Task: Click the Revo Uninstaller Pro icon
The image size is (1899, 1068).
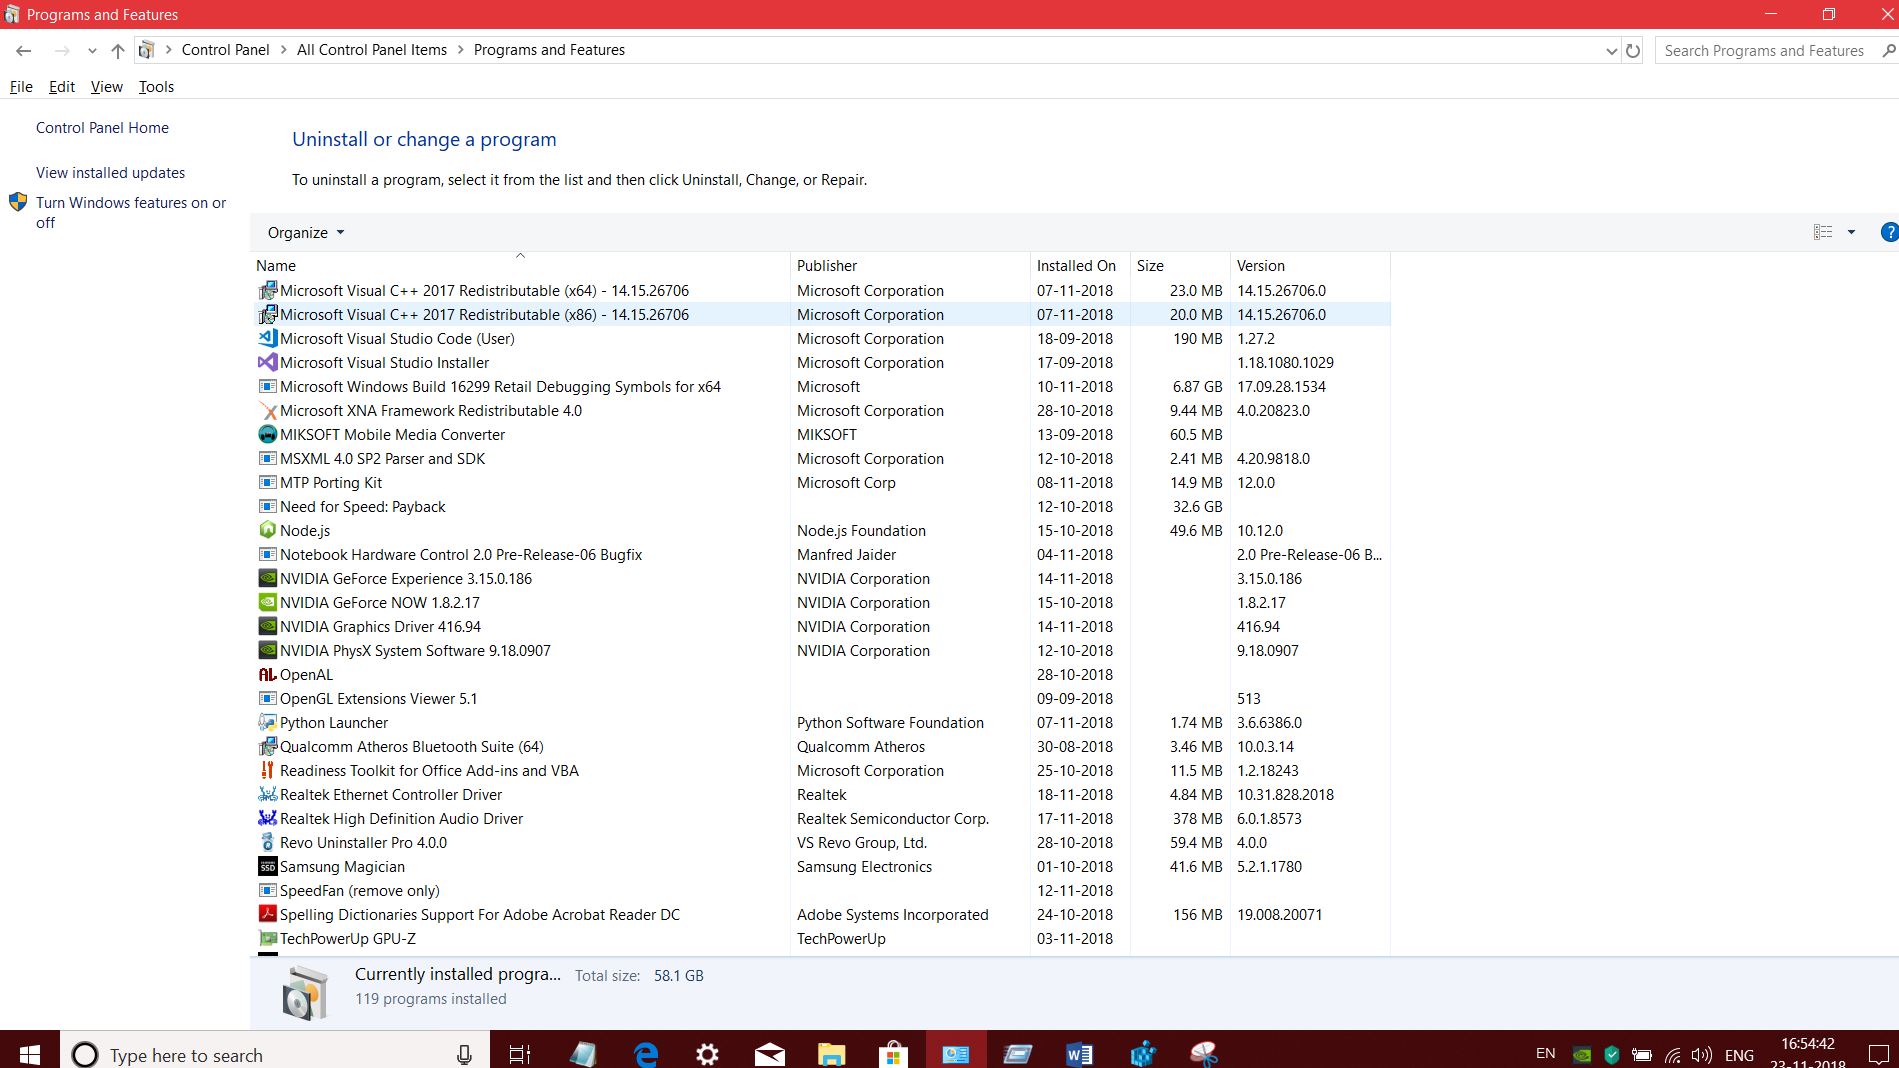Action: (x=267, y=842)
